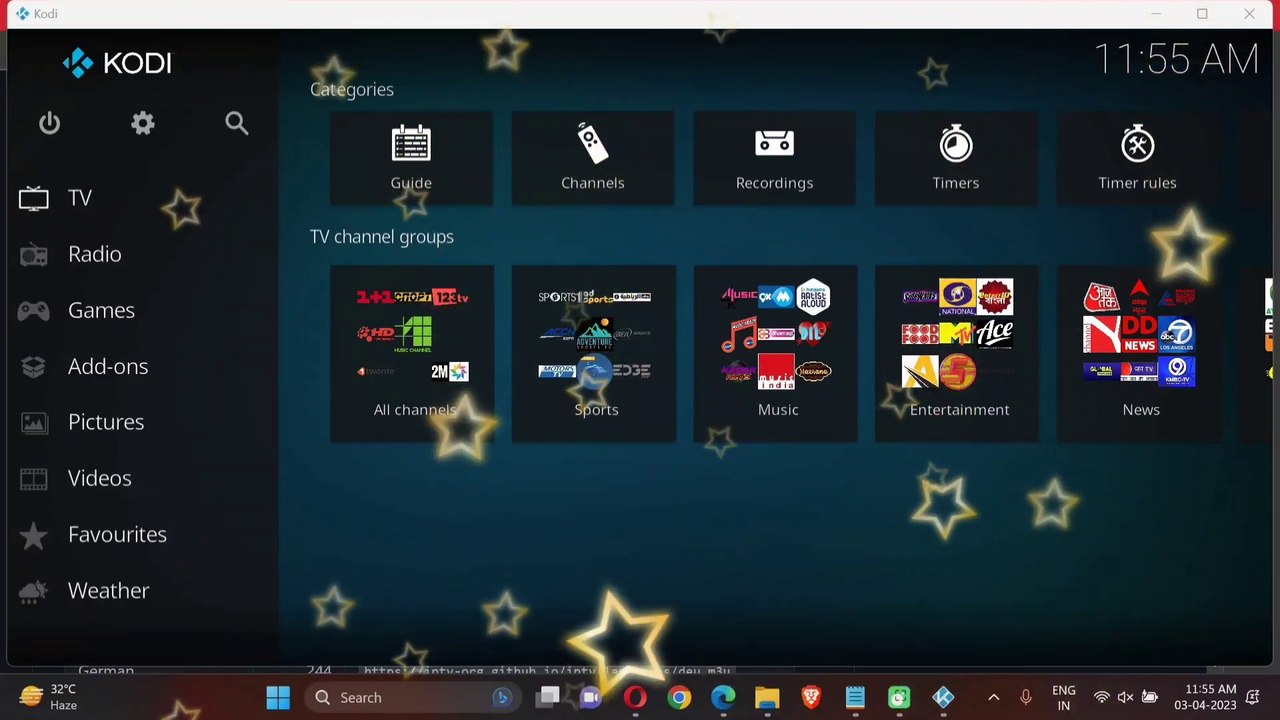Open the Channels category tile
Image resolution: width=1280 pixels, height=720 pixels.
[x=593, y=158]
